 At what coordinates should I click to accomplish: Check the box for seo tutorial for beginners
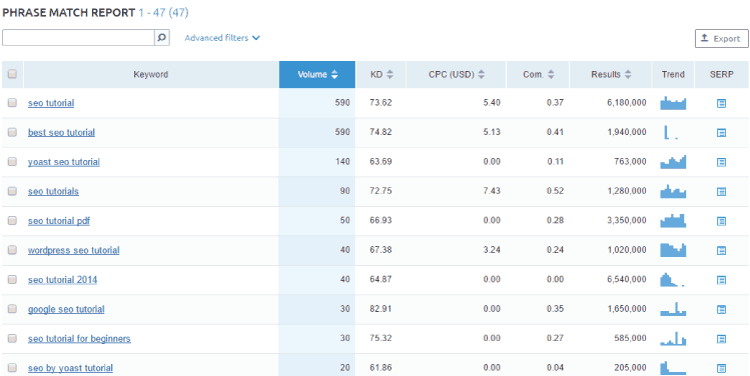(12, 338)
